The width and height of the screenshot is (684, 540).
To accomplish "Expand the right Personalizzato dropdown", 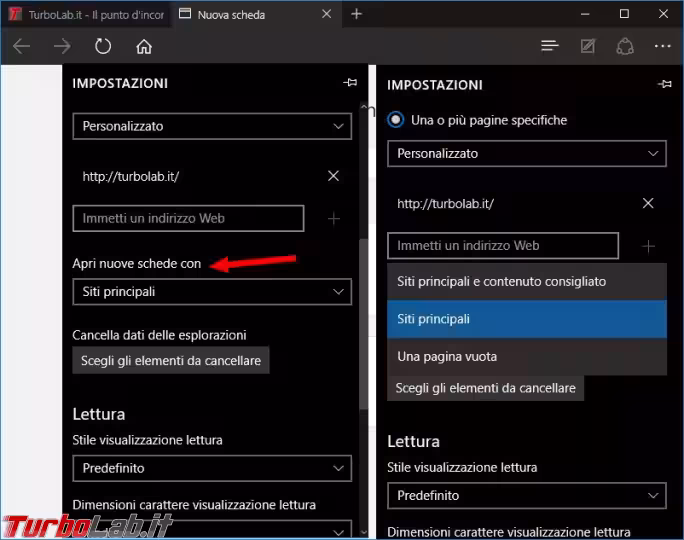I will pos(527,154).
